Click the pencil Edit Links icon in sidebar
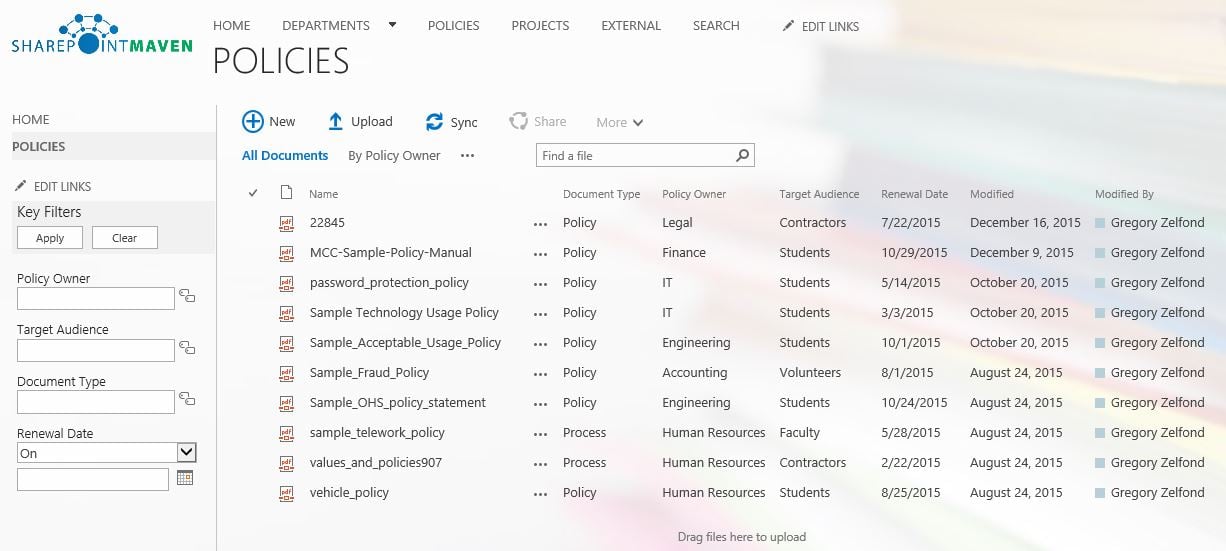 coord(21,186)
